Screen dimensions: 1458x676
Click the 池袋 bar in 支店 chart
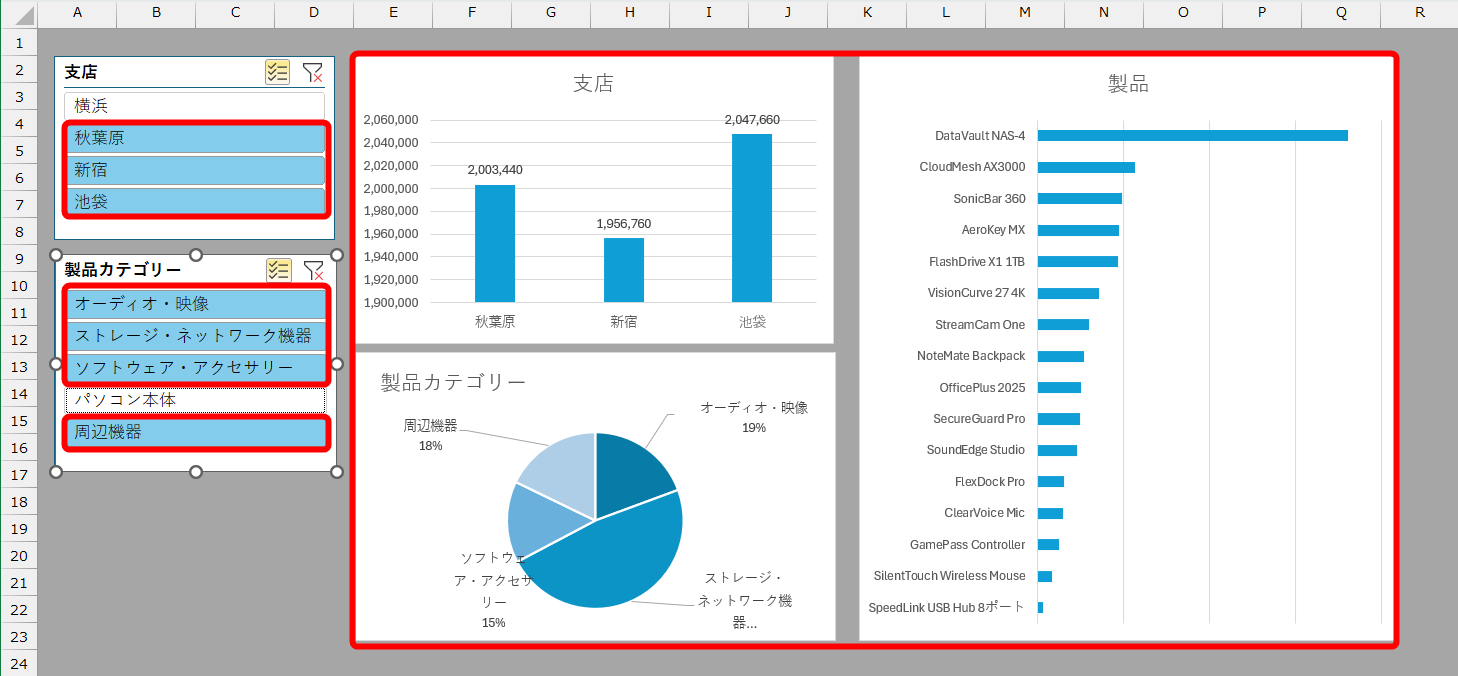(752, 218)
